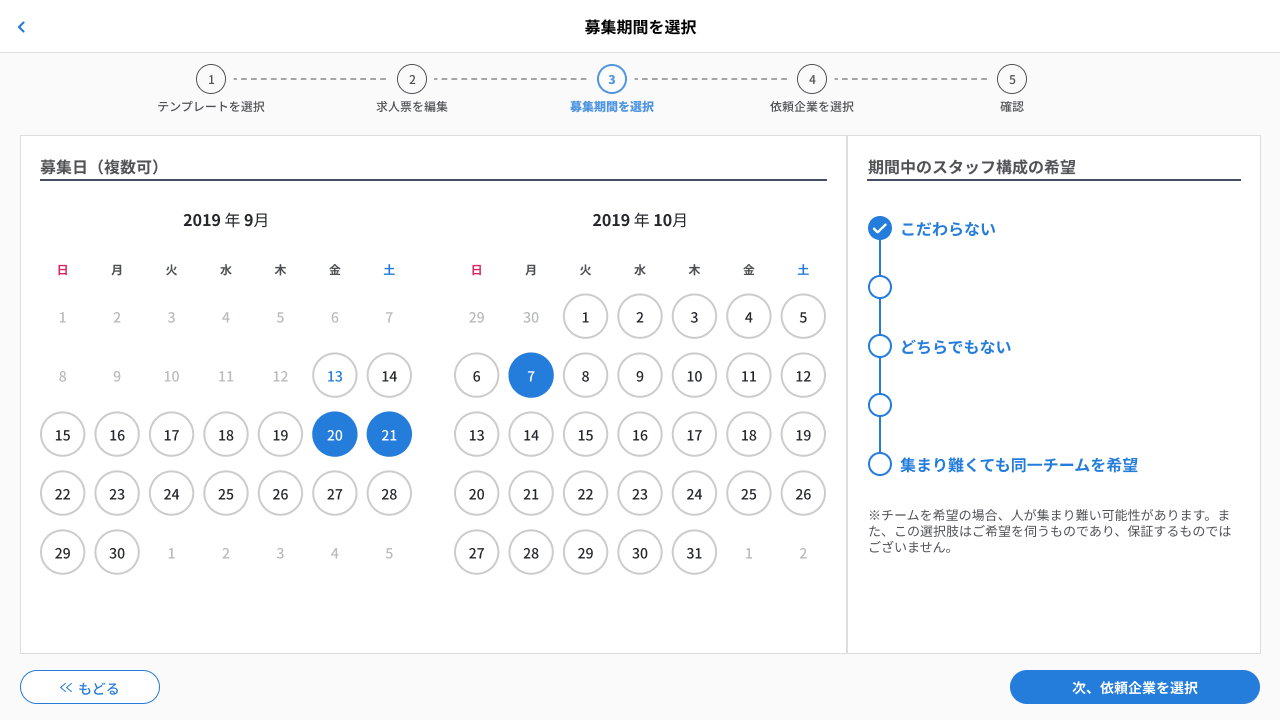Choose September 30 as recruitment day
Image resolution: width=1280 pixels, height=720 pixels.
point(117,552)
